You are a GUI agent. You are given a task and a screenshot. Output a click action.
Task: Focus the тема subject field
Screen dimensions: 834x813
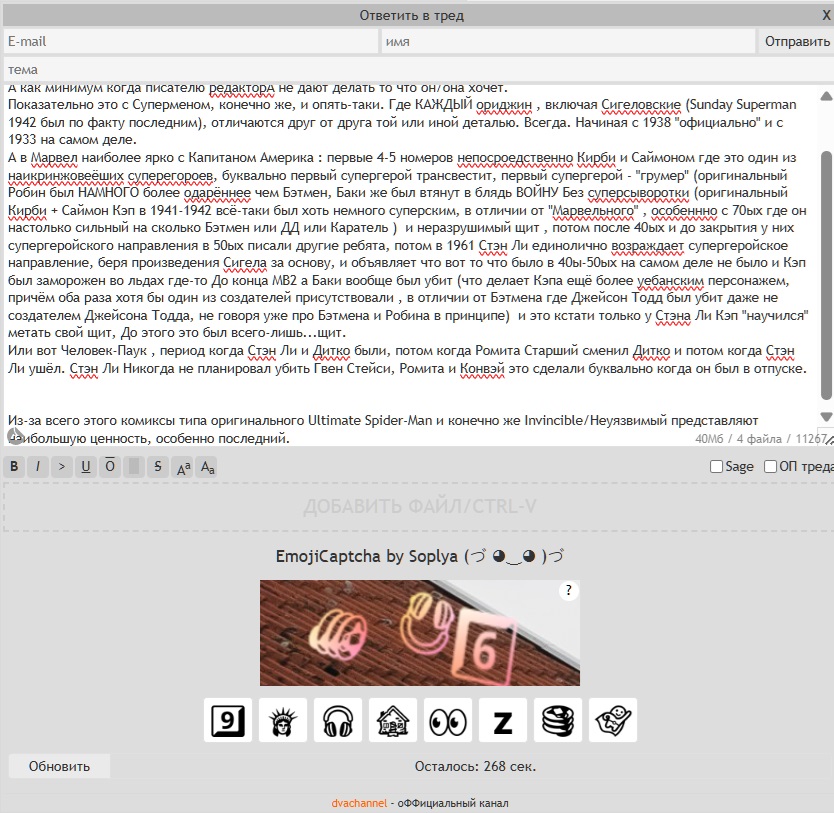tap(419, 70)
